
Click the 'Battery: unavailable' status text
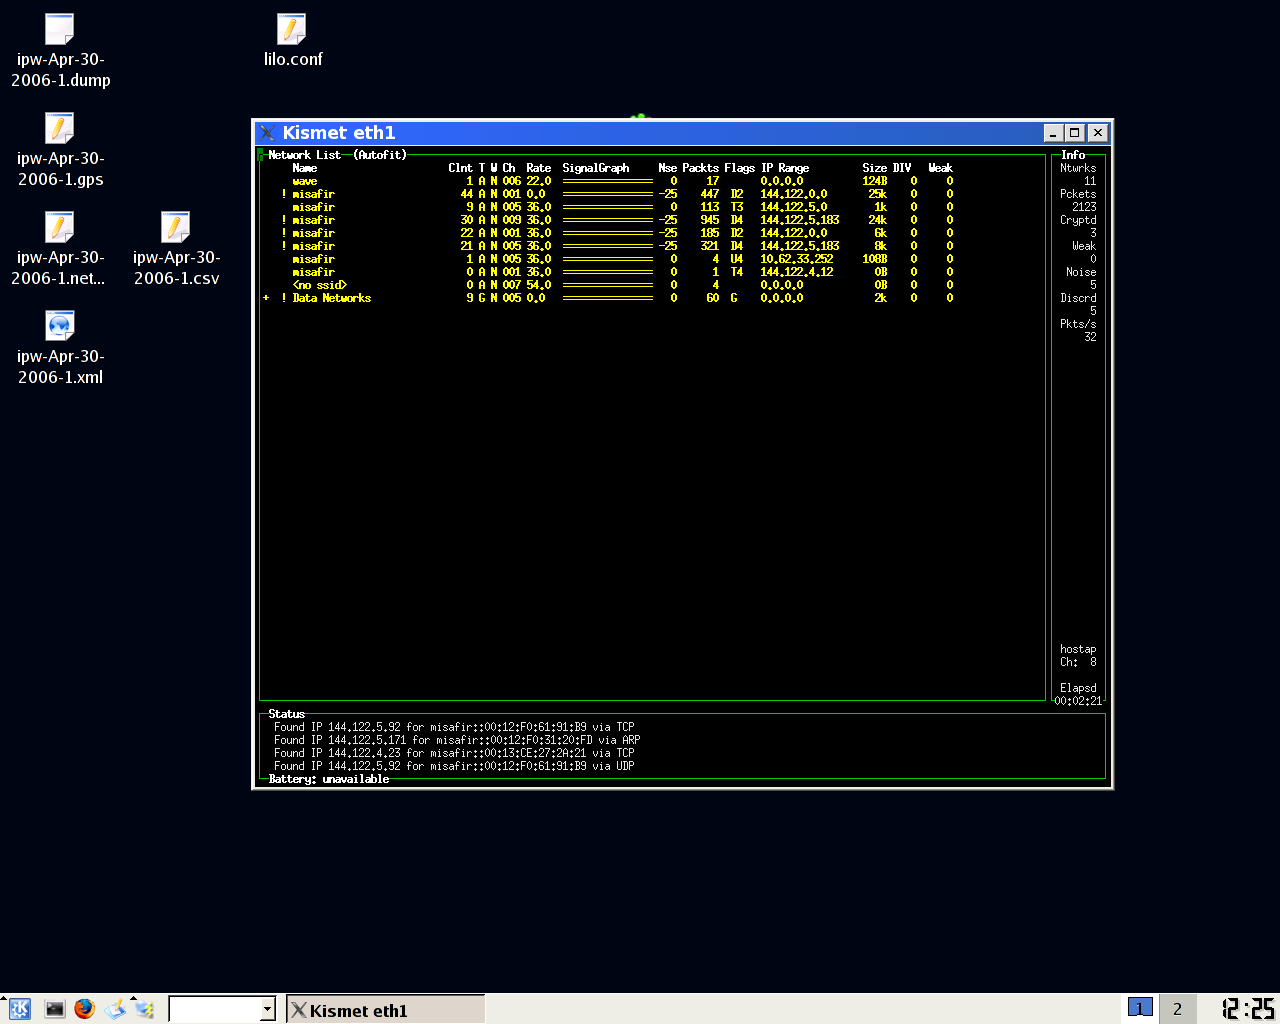329,779
